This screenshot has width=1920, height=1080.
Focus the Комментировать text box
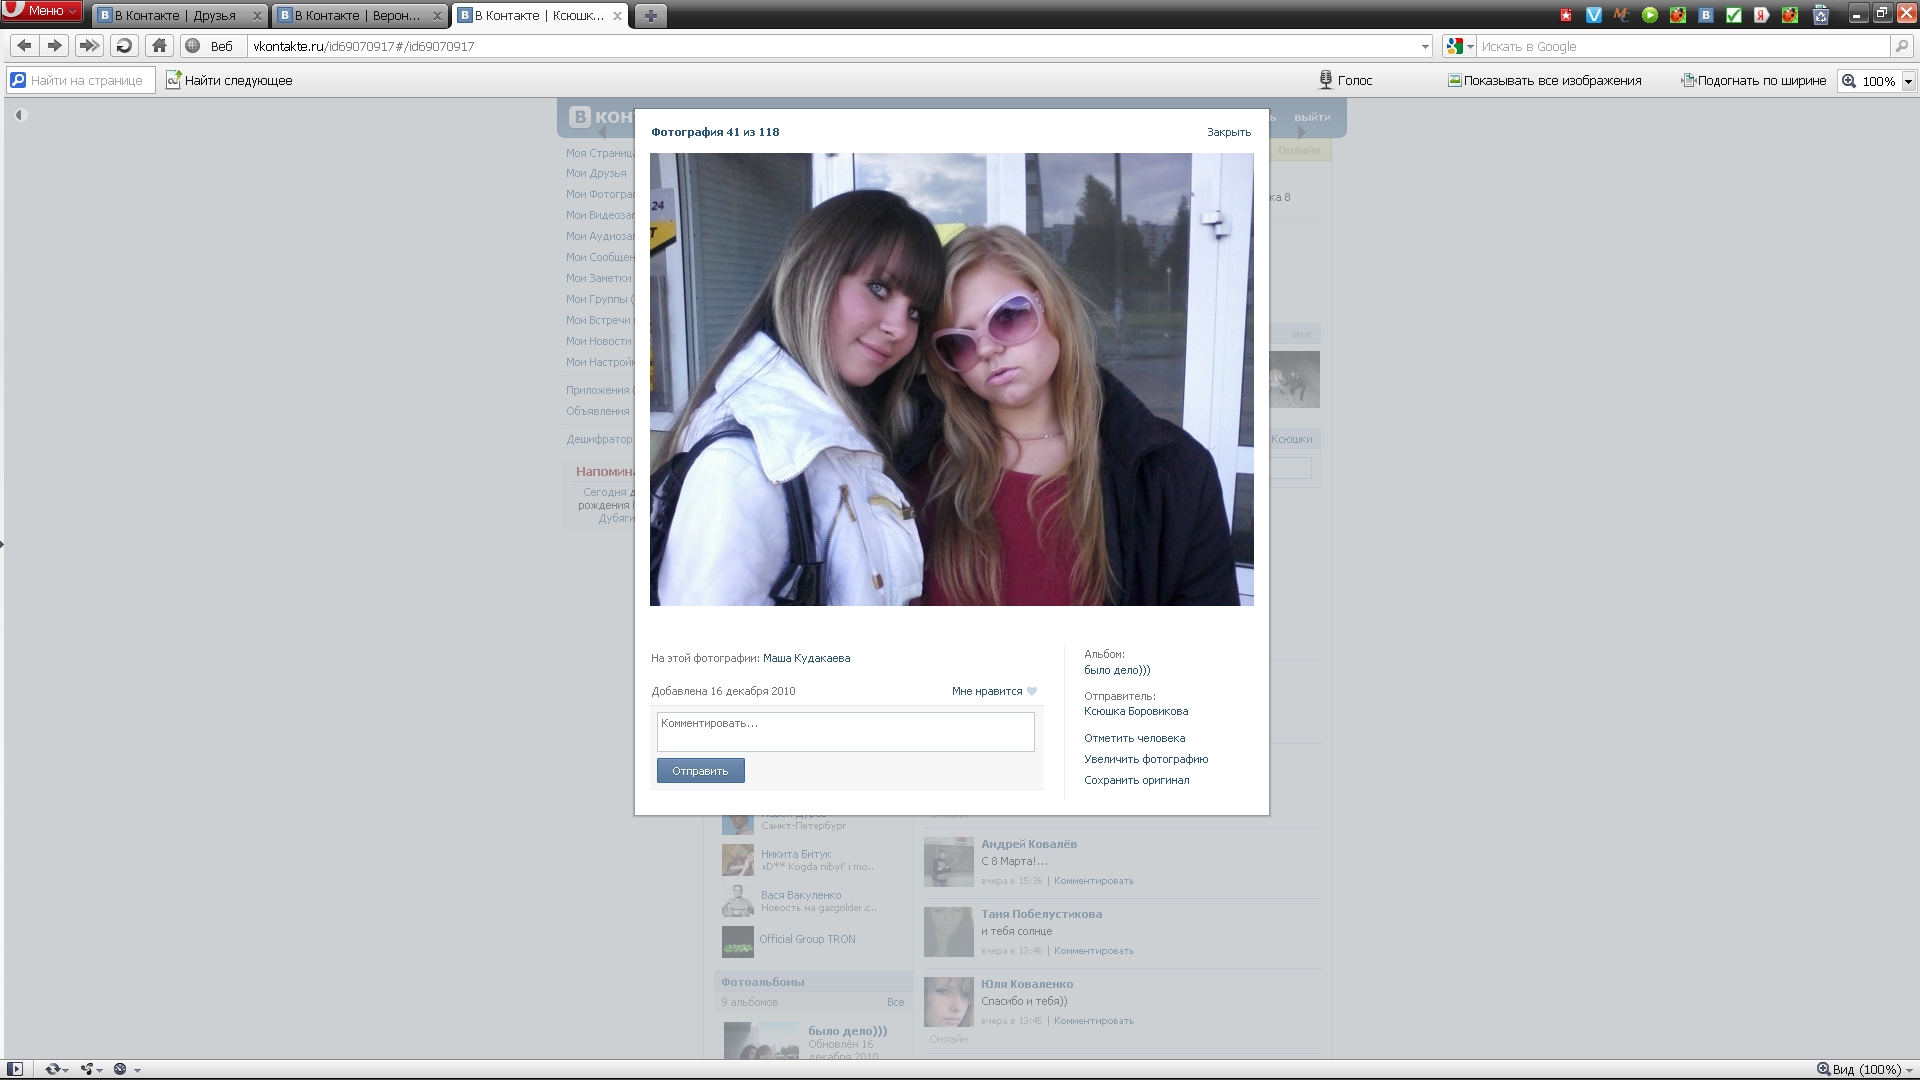click(x=845, y=732)
